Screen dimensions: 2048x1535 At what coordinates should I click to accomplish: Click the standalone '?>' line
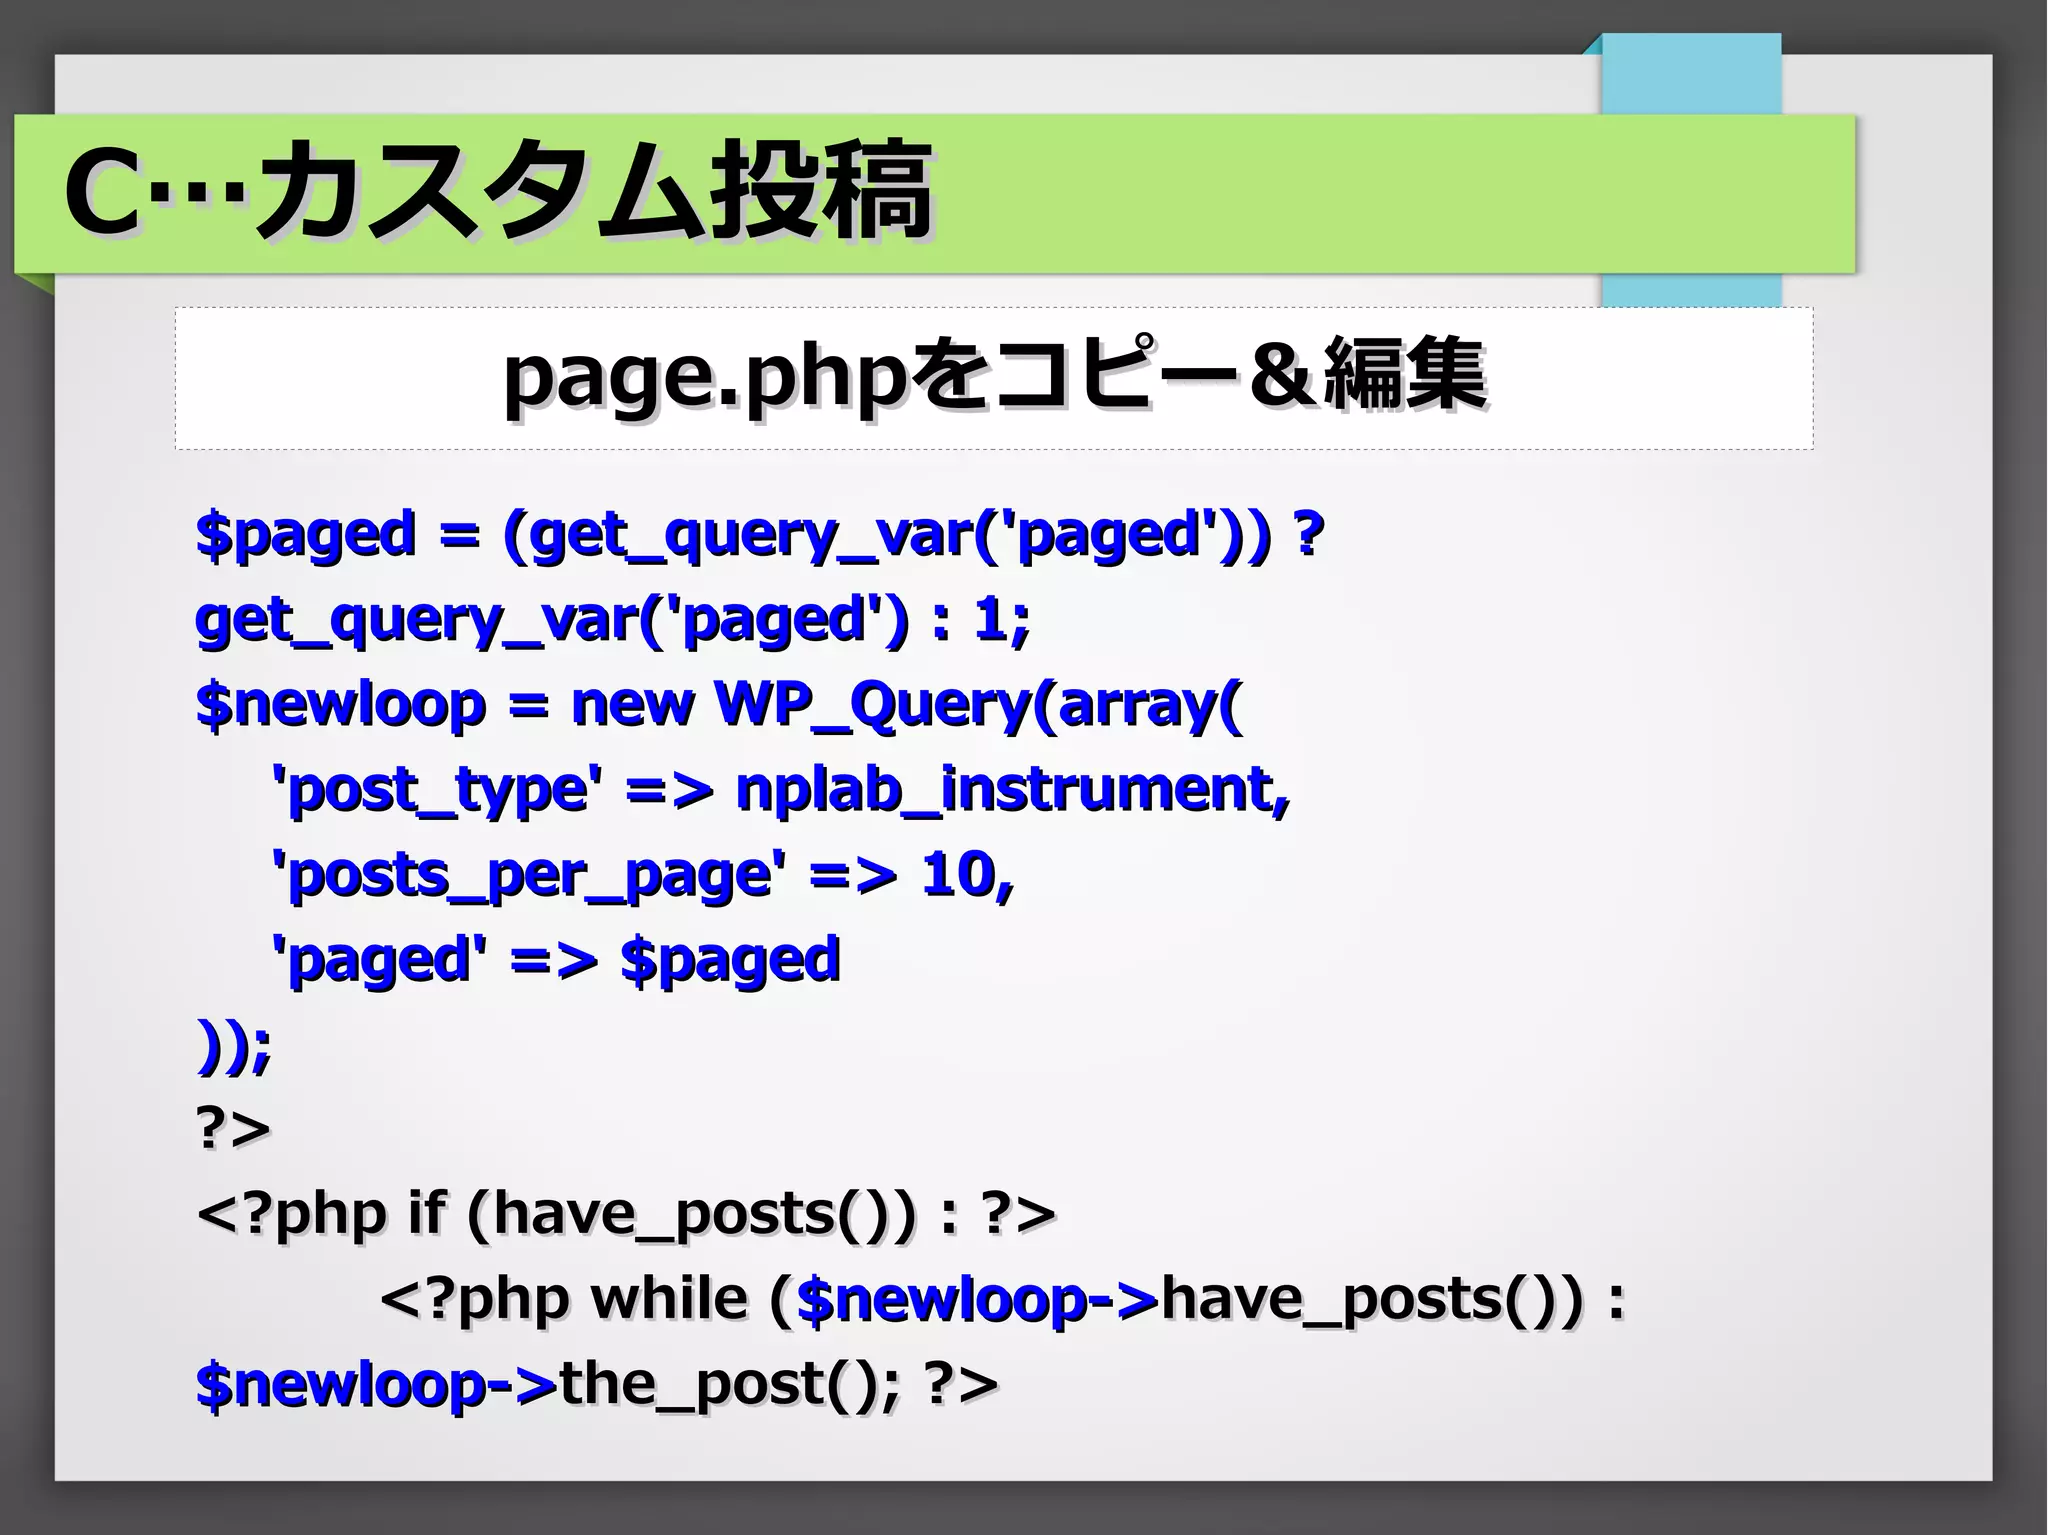[x=233, y=1130]
